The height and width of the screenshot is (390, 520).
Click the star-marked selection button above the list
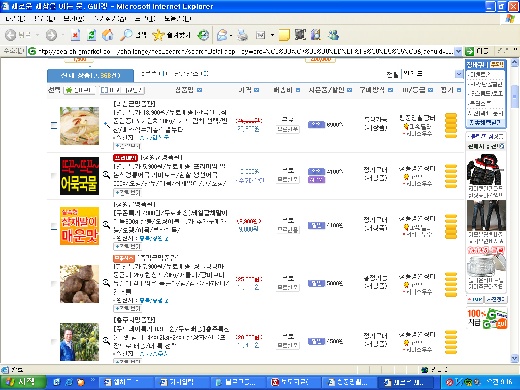click(x=79, y=90)
